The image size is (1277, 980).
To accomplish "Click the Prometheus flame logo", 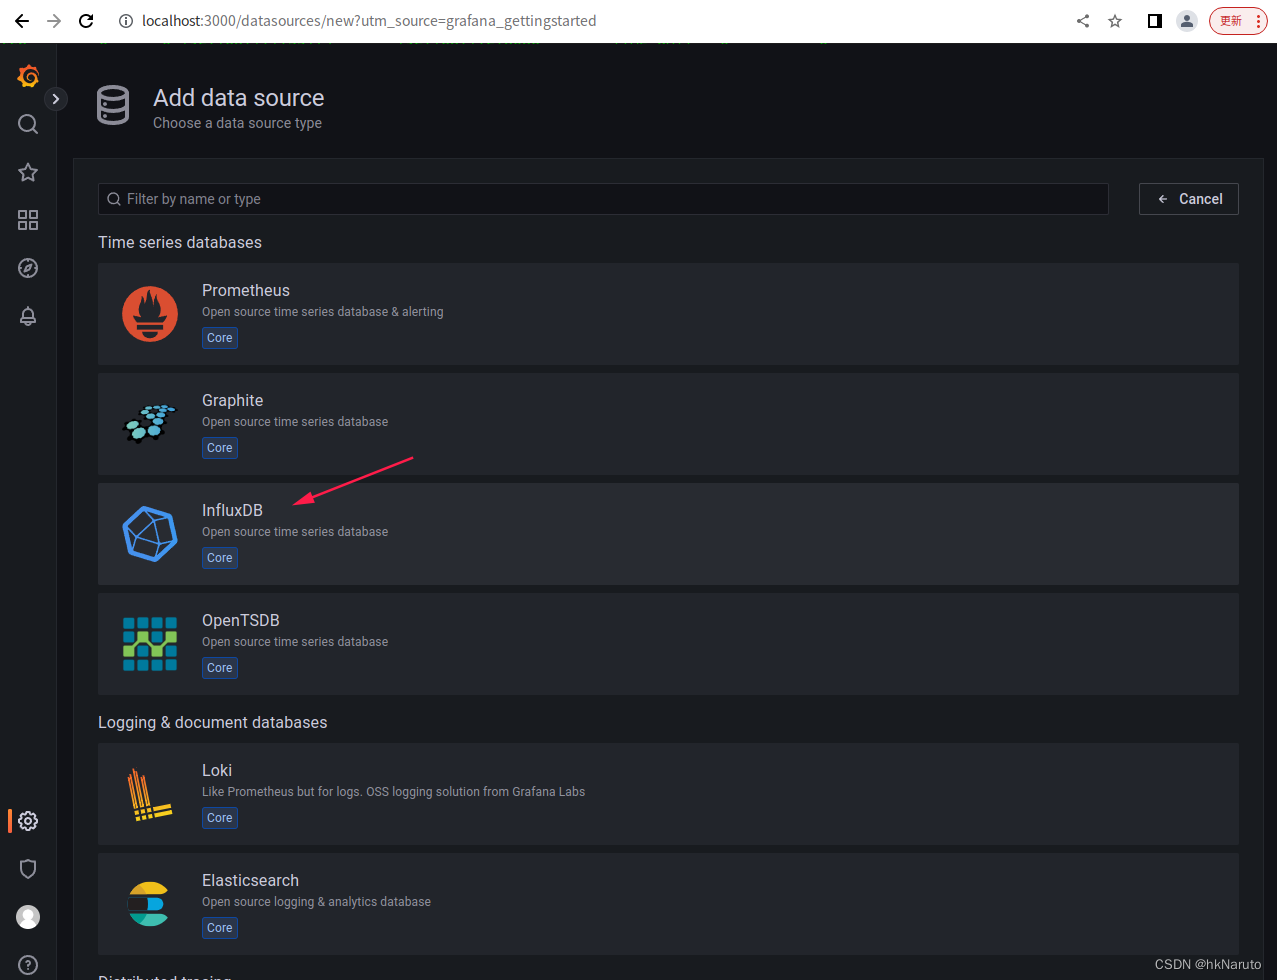I will click(x=149, y=313).
